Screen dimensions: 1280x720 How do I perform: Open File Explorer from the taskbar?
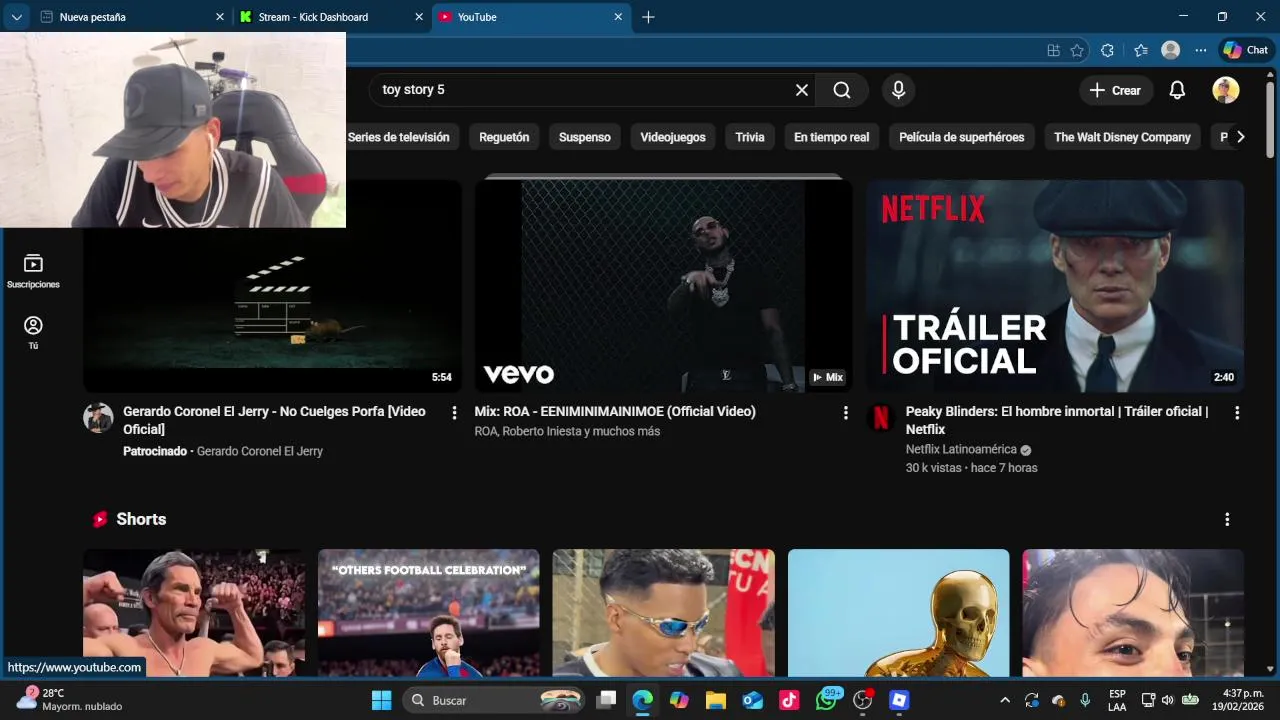(715, 700)
